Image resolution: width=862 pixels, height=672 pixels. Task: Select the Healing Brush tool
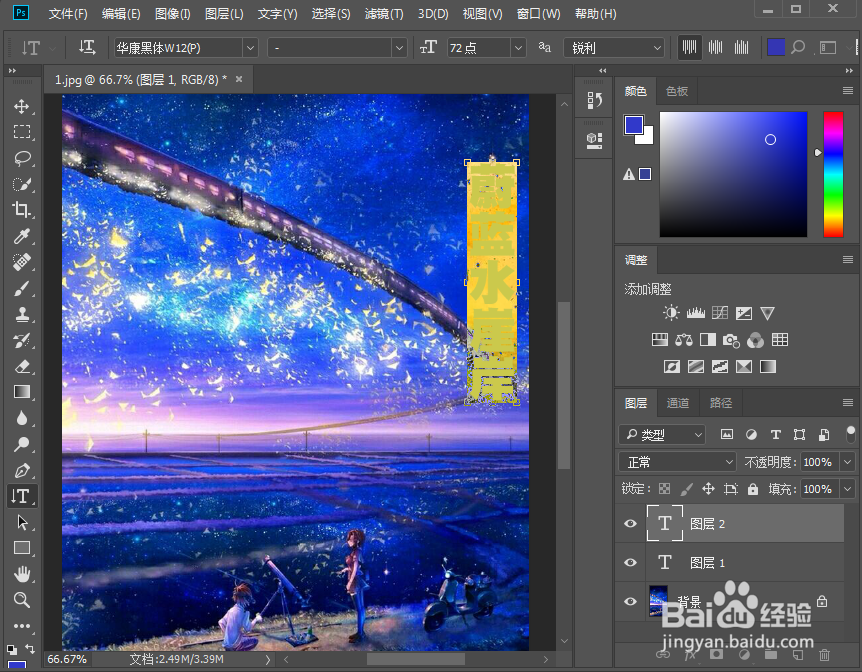pyautogui.click(x=22, y=262)
